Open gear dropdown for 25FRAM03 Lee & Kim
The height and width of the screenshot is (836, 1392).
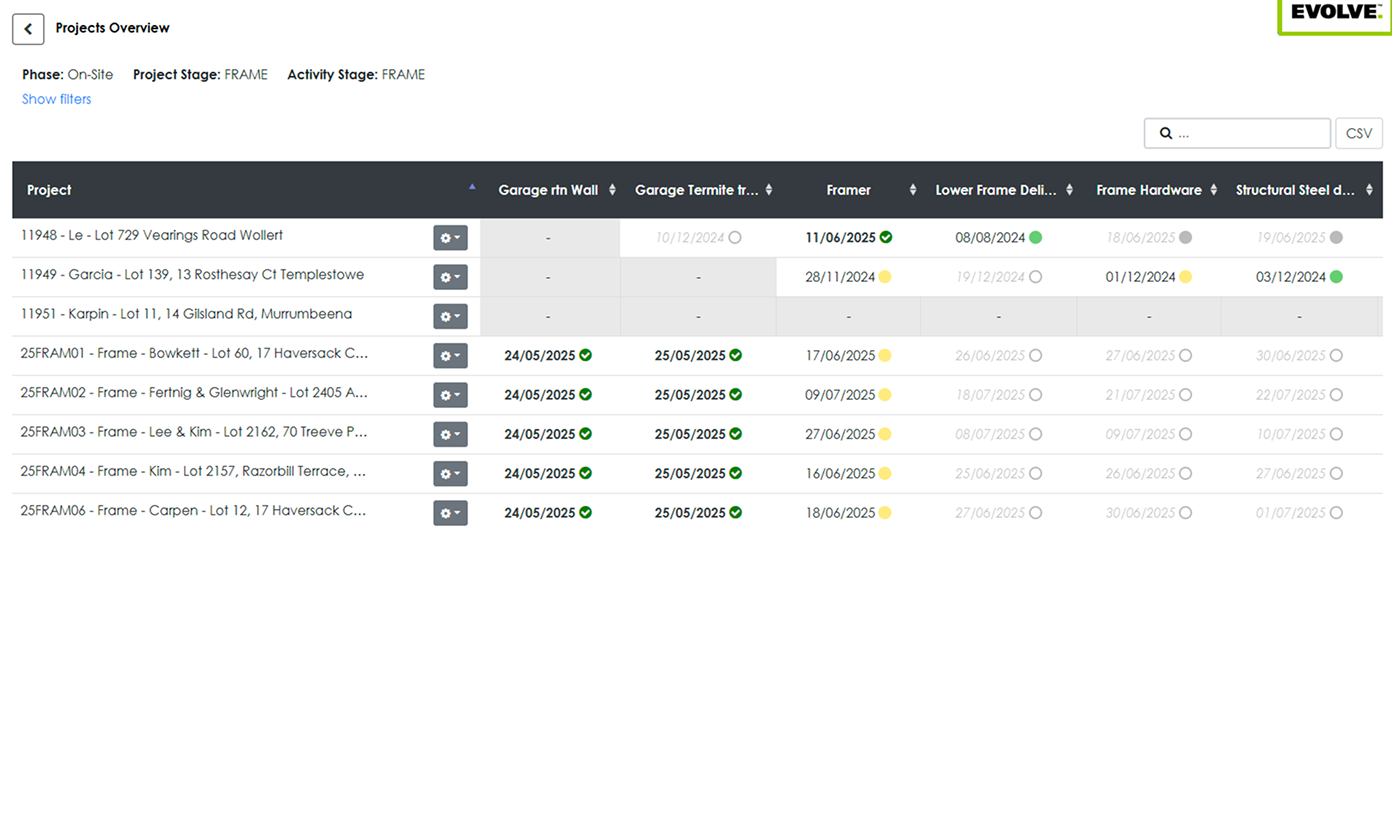tap(450, 434)
